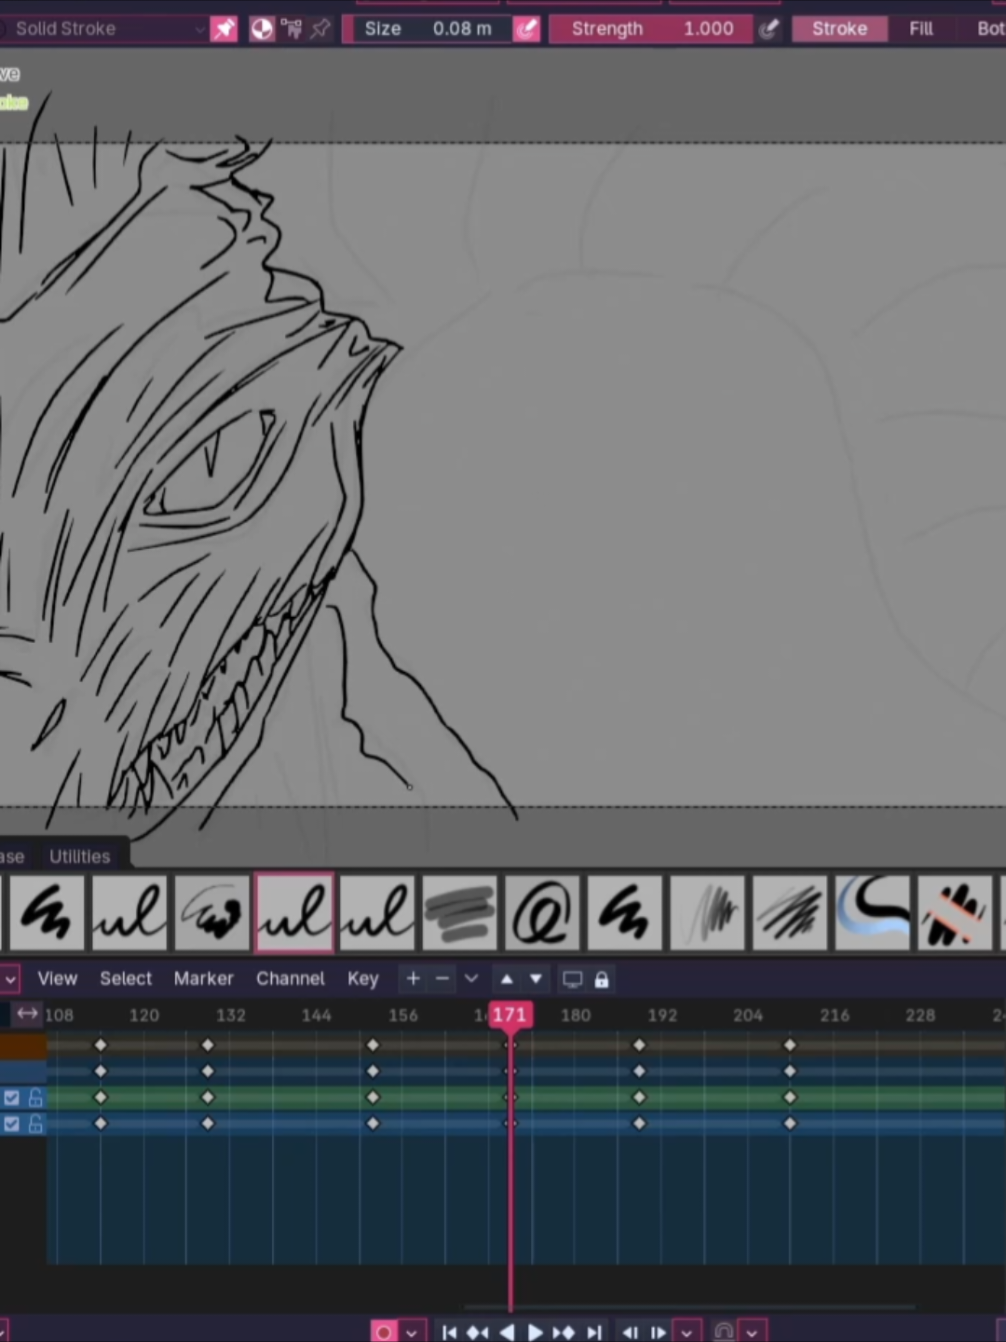
Task: Jump to the start frame
Action: (x=449, y=1331)
